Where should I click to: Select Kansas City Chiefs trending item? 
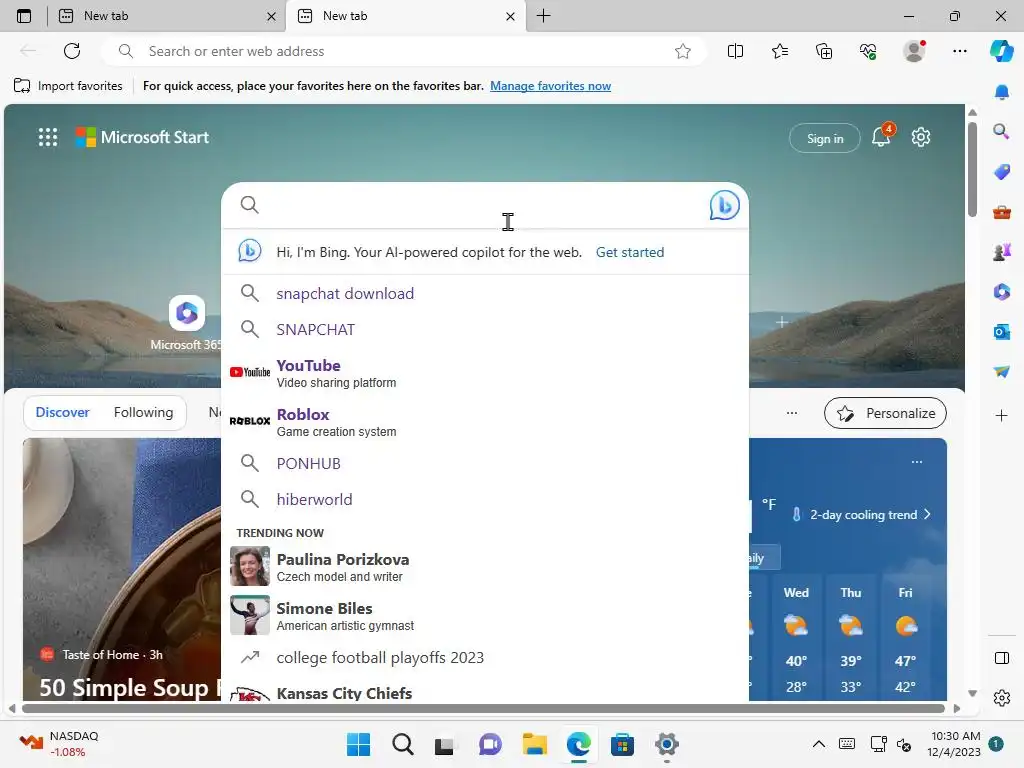tap(485, 690)
